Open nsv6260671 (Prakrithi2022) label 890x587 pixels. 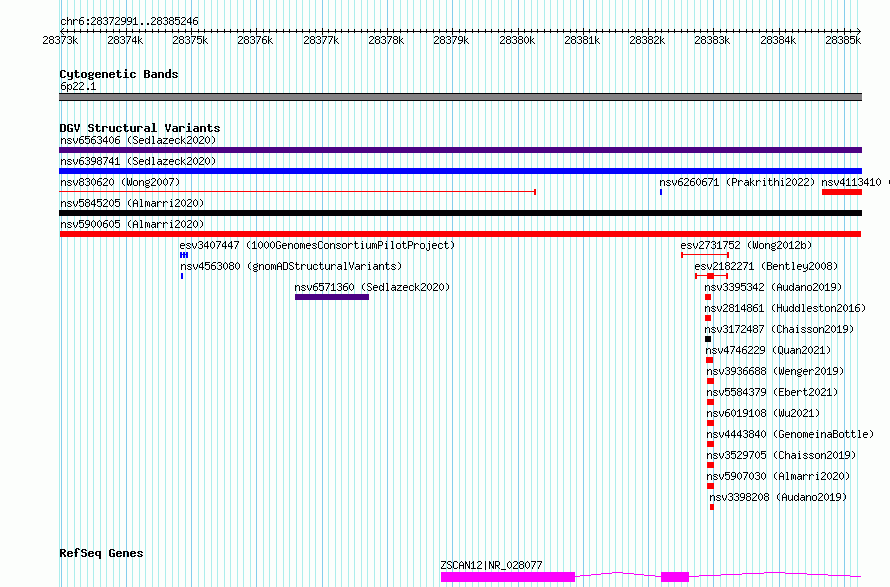pos(737,182)
